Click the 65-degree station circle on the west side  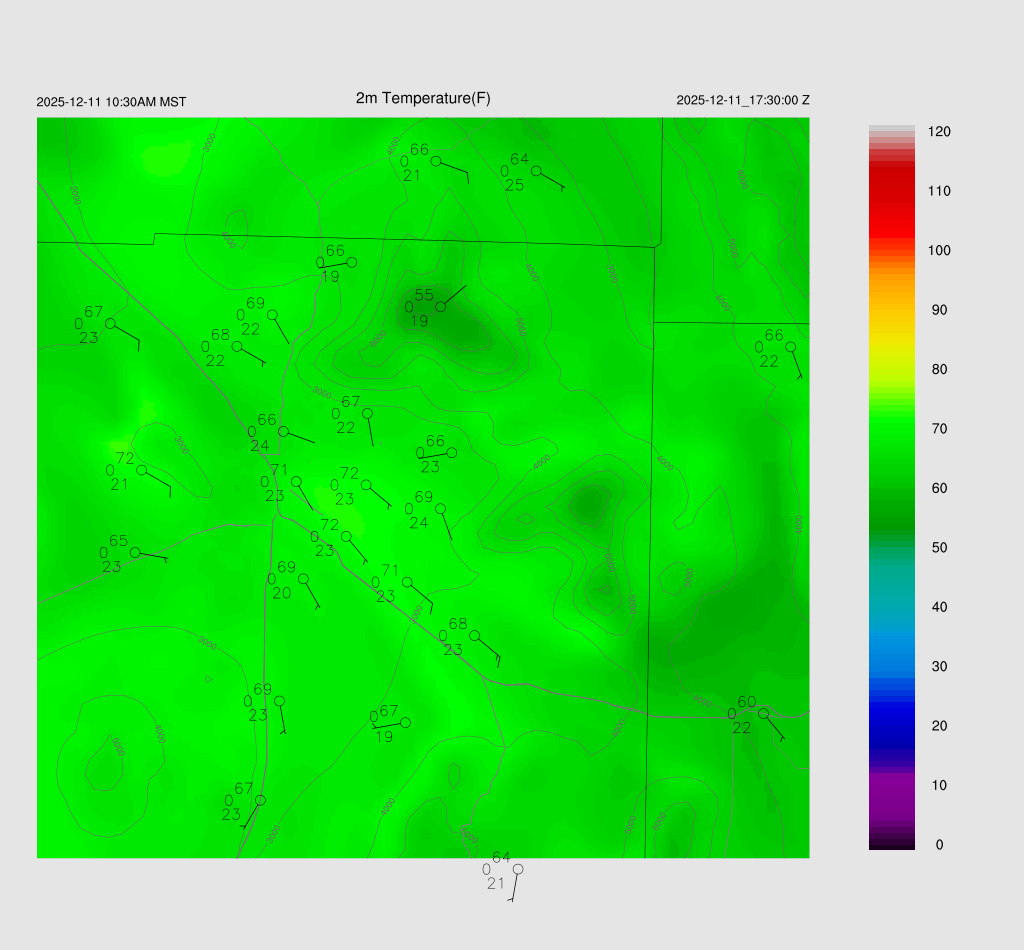135,553
